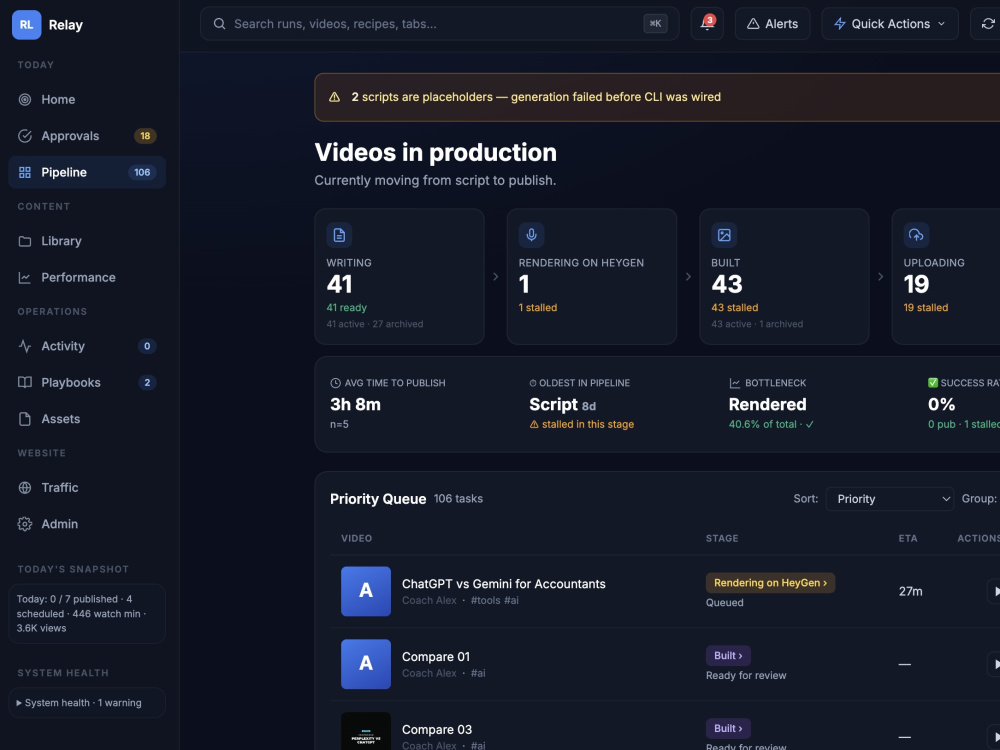
Task: Click the placeholder scripts warning banner
Action: 657,97
